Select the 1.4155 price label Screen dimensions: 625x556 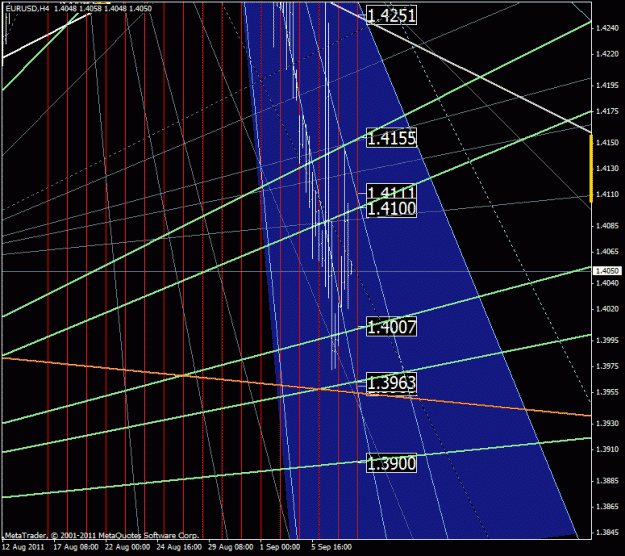click(391, 138)
